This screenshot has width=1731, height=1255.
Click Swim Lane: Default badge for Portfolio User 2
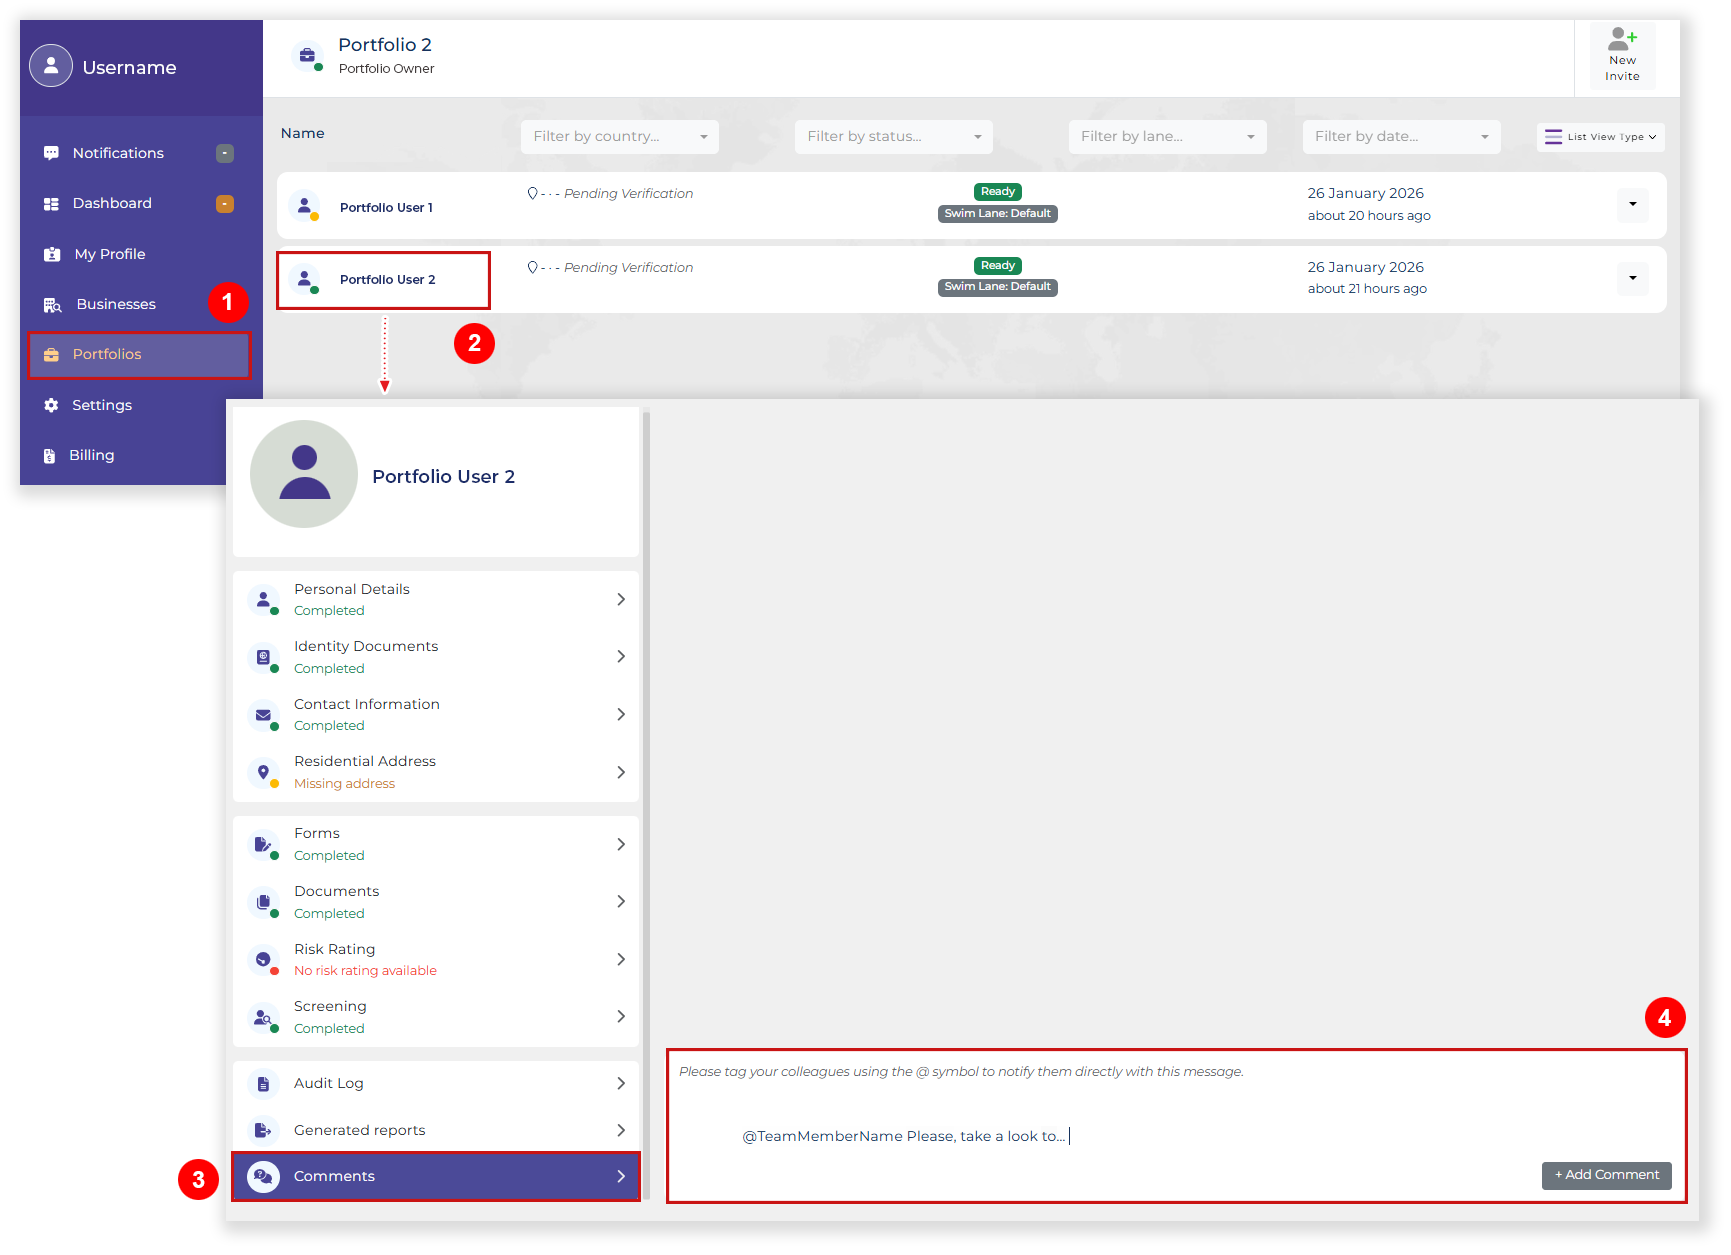[x=998, y=287]
